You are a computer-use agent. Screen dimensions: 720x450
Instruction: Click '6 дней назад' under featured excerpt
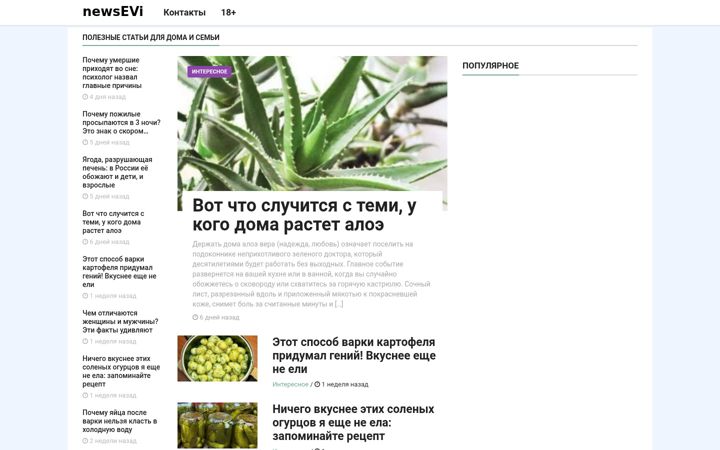(x=219, y=317)
